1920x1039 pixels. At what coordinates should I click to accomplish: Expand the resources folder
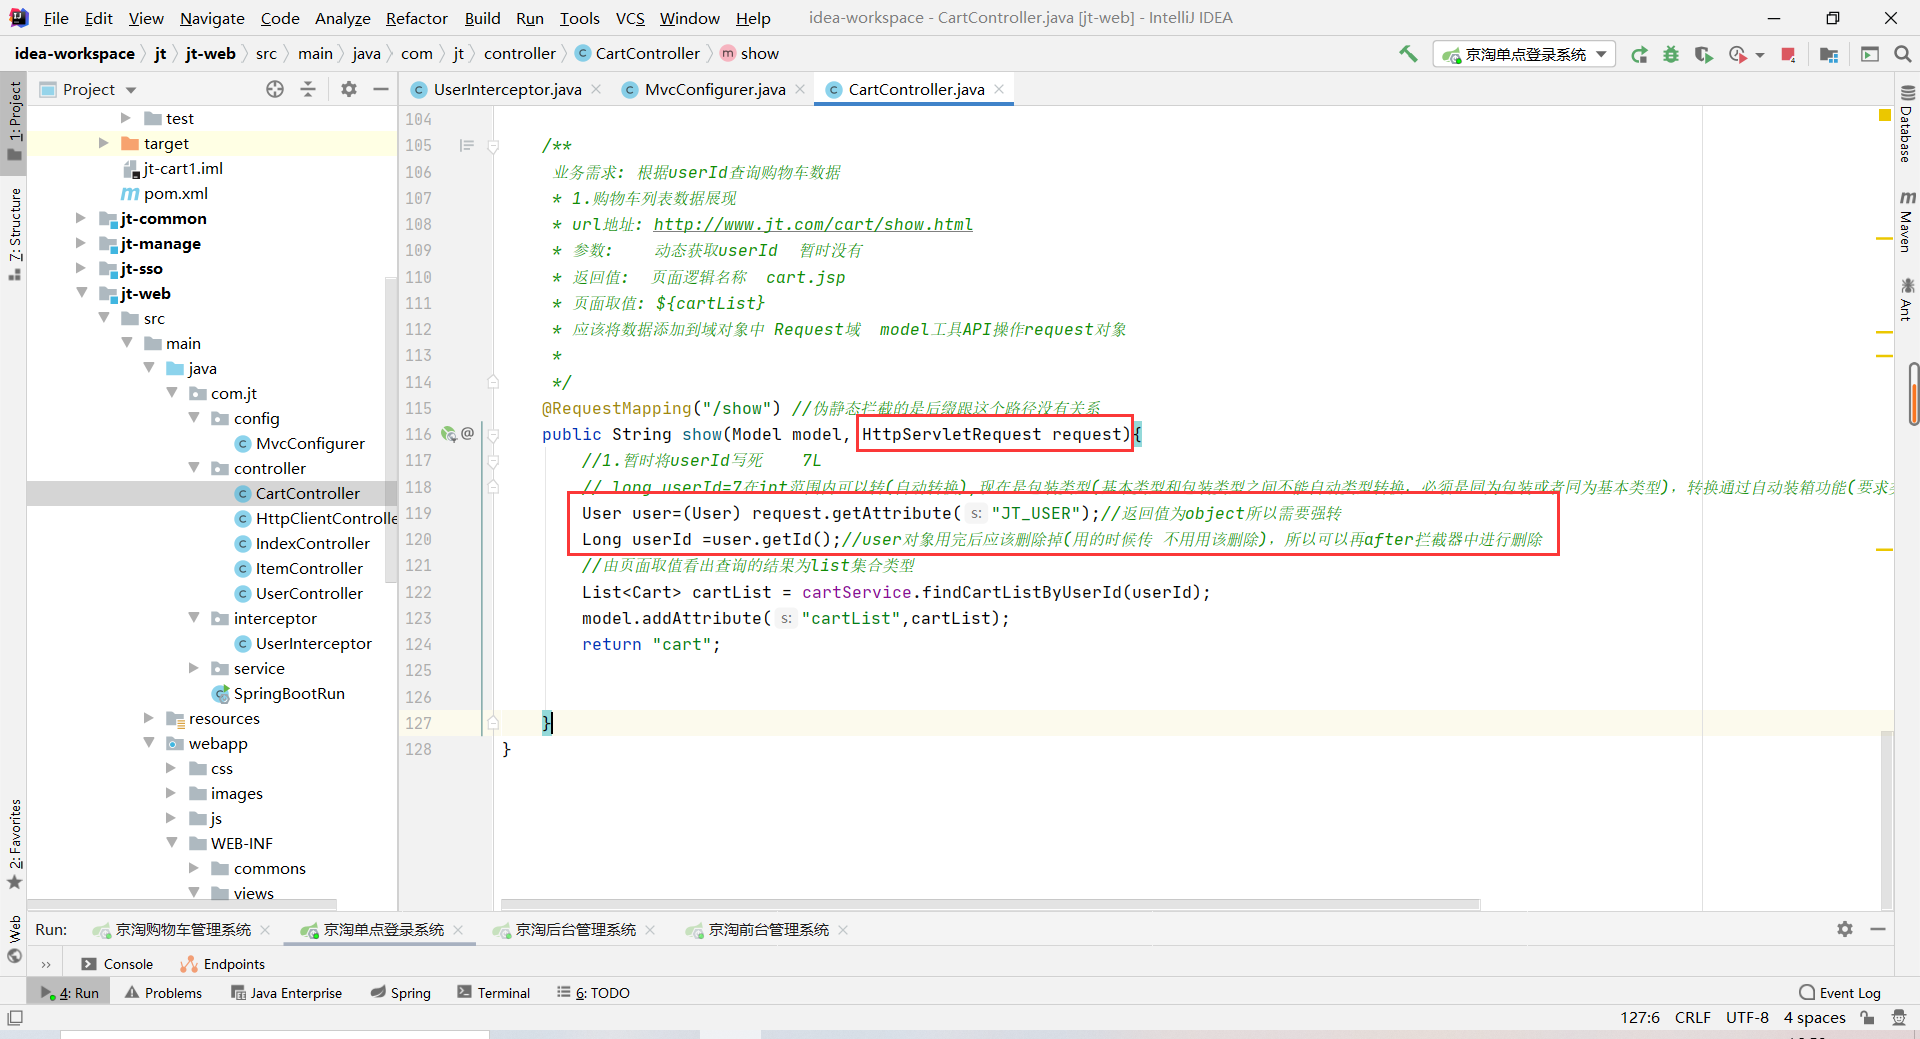click(149, 718)
